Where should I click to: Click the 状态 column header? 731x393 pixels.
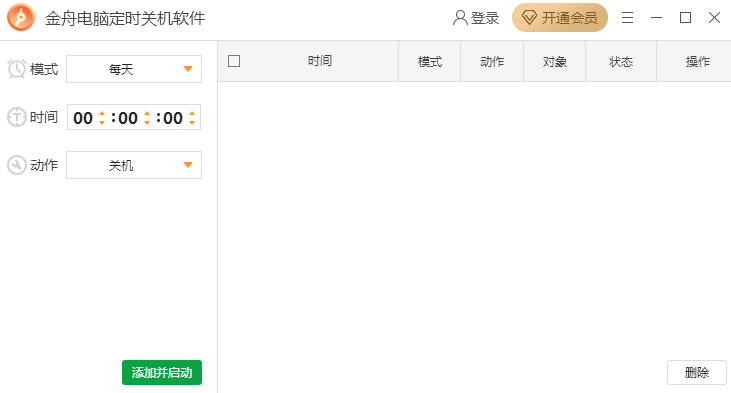click(621, 62)
